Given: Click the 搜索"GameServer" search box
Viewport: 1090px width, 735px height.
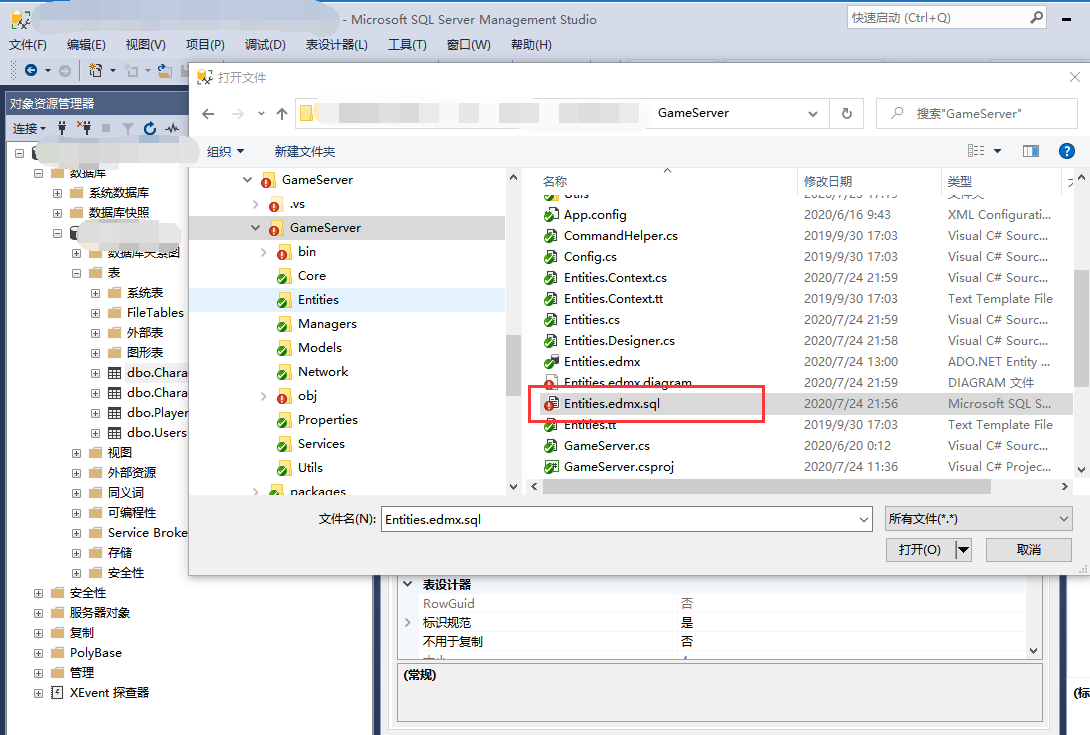Looking at the screenshot, I should point(977,113).
